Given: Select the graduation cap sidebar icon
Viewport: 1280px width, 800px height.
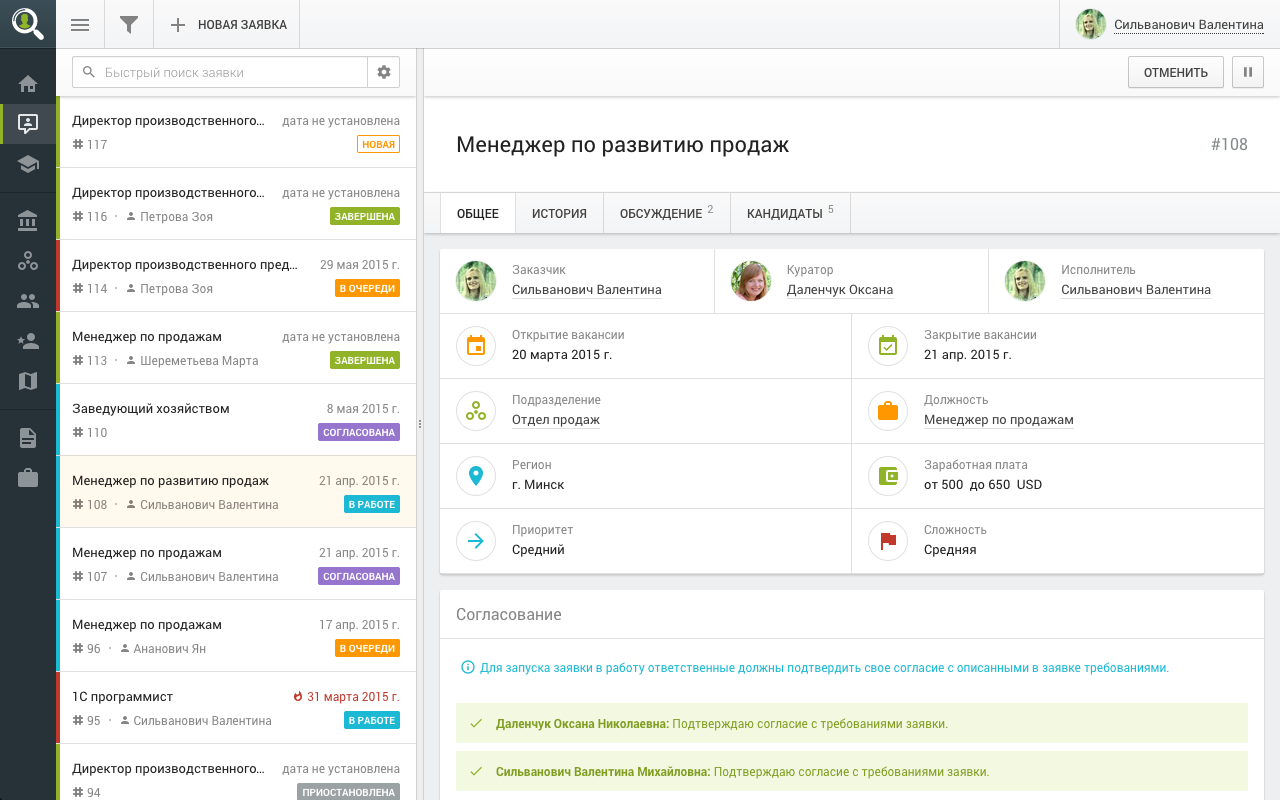Looking at the screenshot, I should point(28,164).
